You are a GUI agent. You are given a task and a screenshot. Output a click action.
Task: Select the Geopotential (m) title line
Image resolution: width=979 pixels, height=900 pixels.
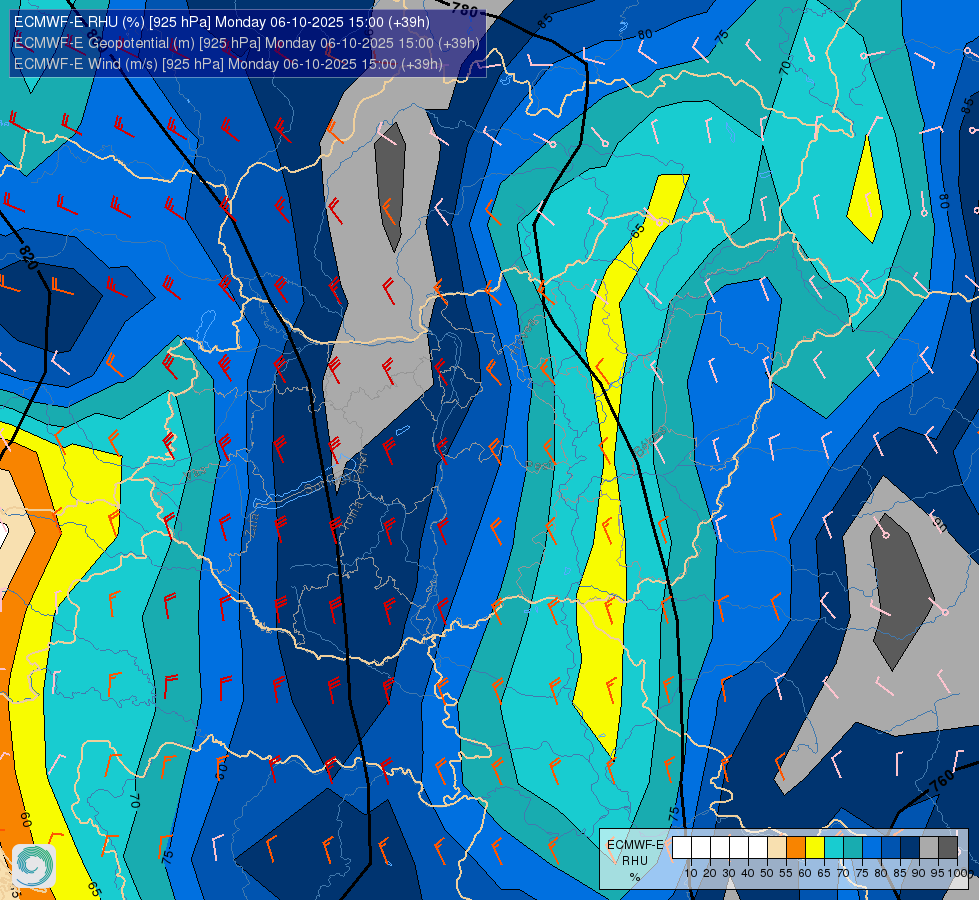[x=247, y=43]
